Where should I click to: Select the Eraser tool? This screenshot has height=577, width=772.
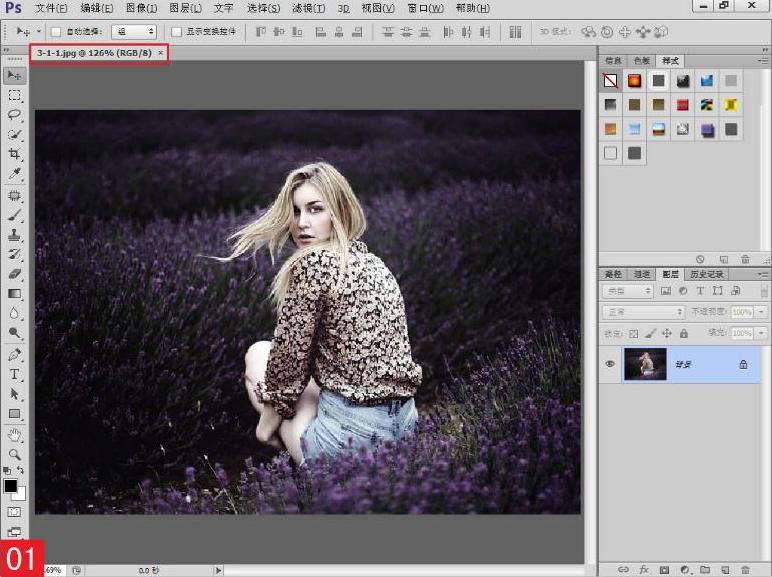[x=14, y=274]
